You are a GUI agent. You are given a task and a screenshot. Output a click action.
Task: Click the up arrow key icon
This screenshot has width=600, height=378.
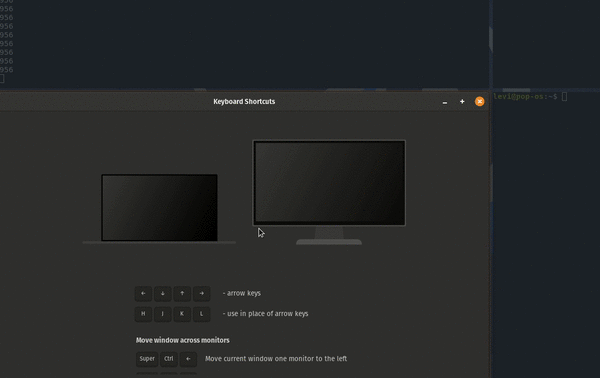(182, 293)
